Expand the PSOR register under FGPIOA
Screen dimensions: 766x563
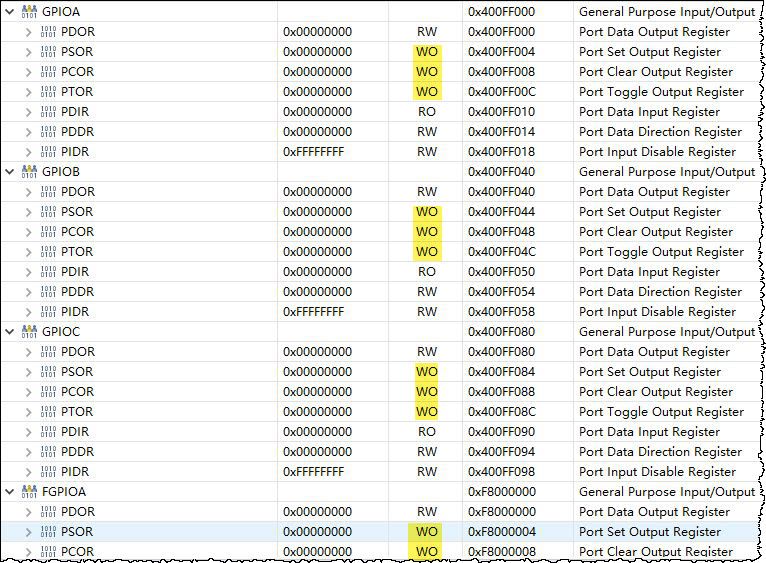coord(28,532)
